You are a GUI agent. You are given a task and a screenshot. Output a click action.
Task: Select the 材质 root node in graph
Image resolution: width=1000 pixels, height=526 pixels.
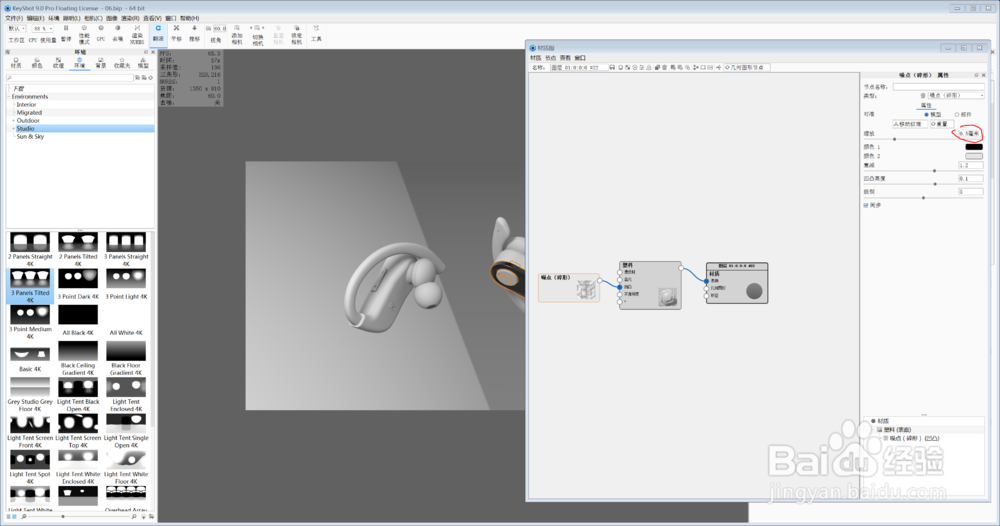737,283
